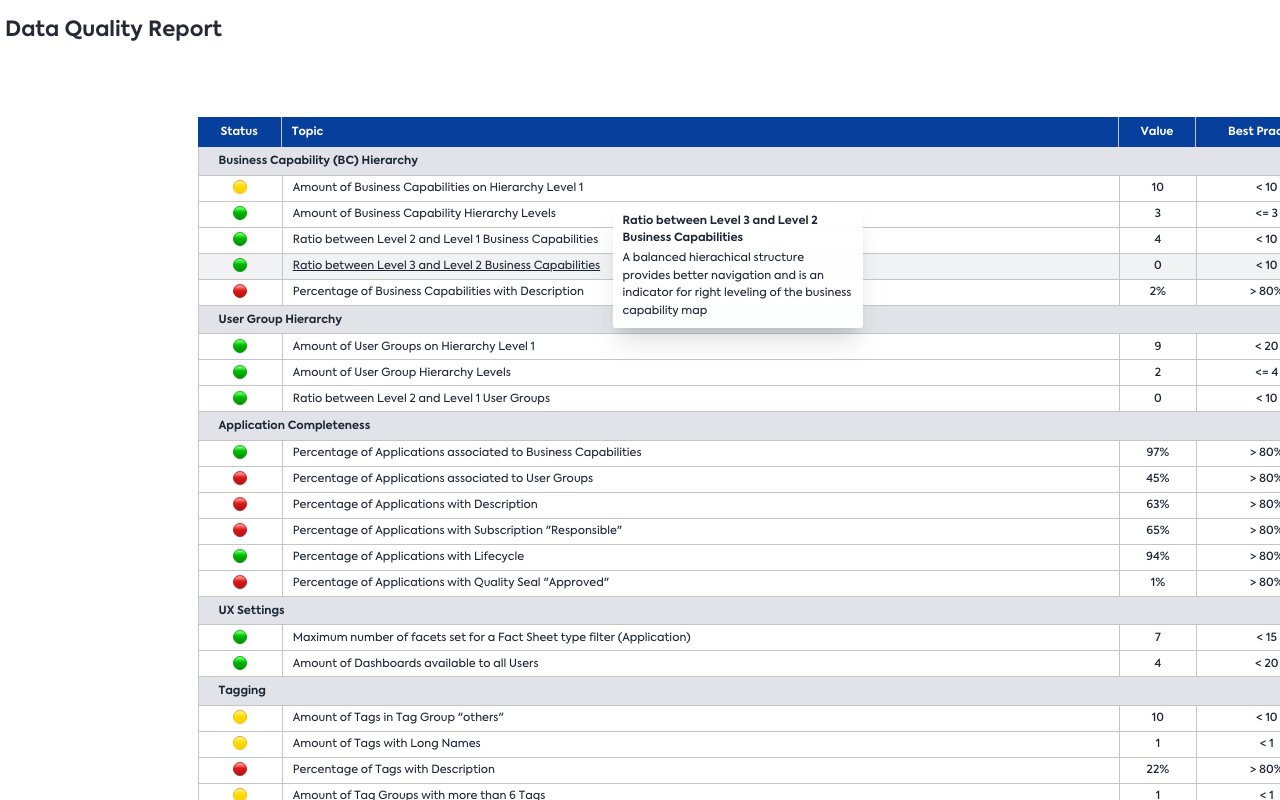Image resolution: width=1280 pixels, height=800 pixels.
Task: Click the 97% value for Applications associated to Business Capabilities
Action: (1157, 452)
